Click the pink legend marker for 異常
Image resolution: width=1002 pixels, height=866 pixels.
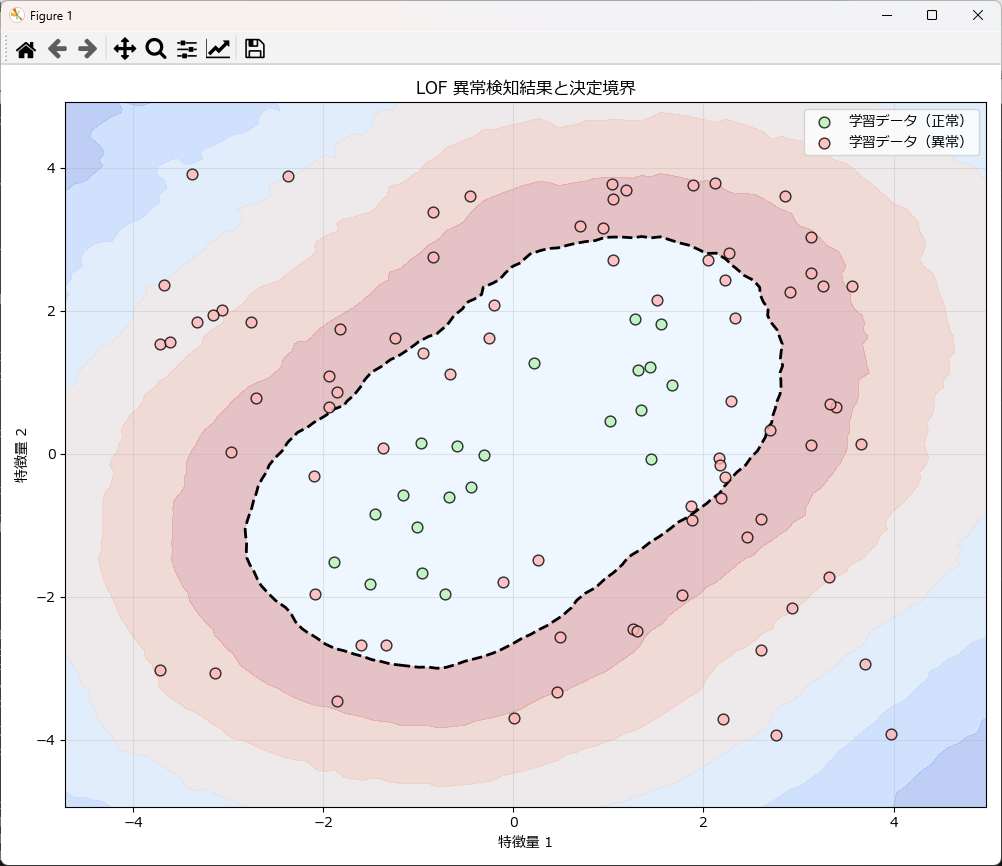tap(824, 142)
